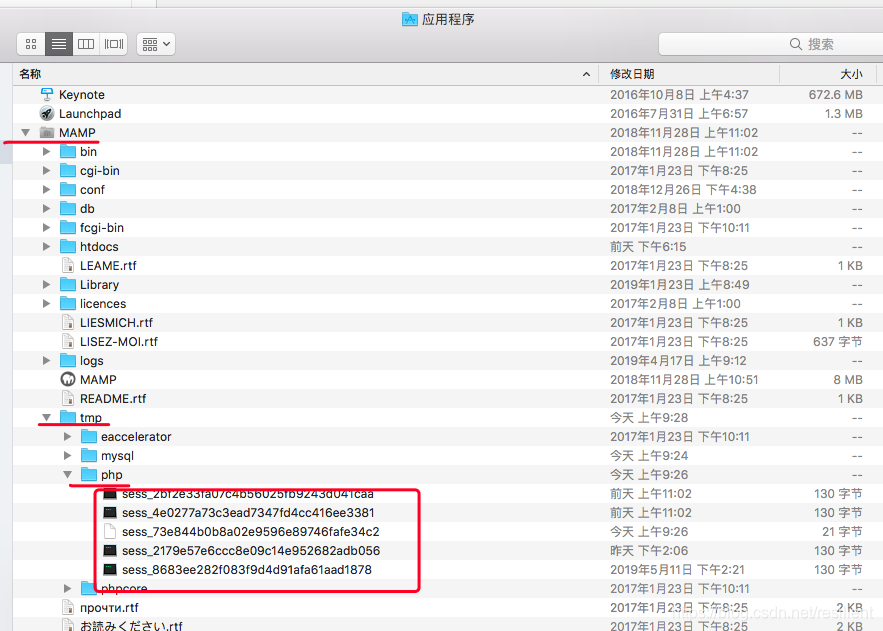Expand the logs folder
Screen dimensions: 883x631
(47, 361)
